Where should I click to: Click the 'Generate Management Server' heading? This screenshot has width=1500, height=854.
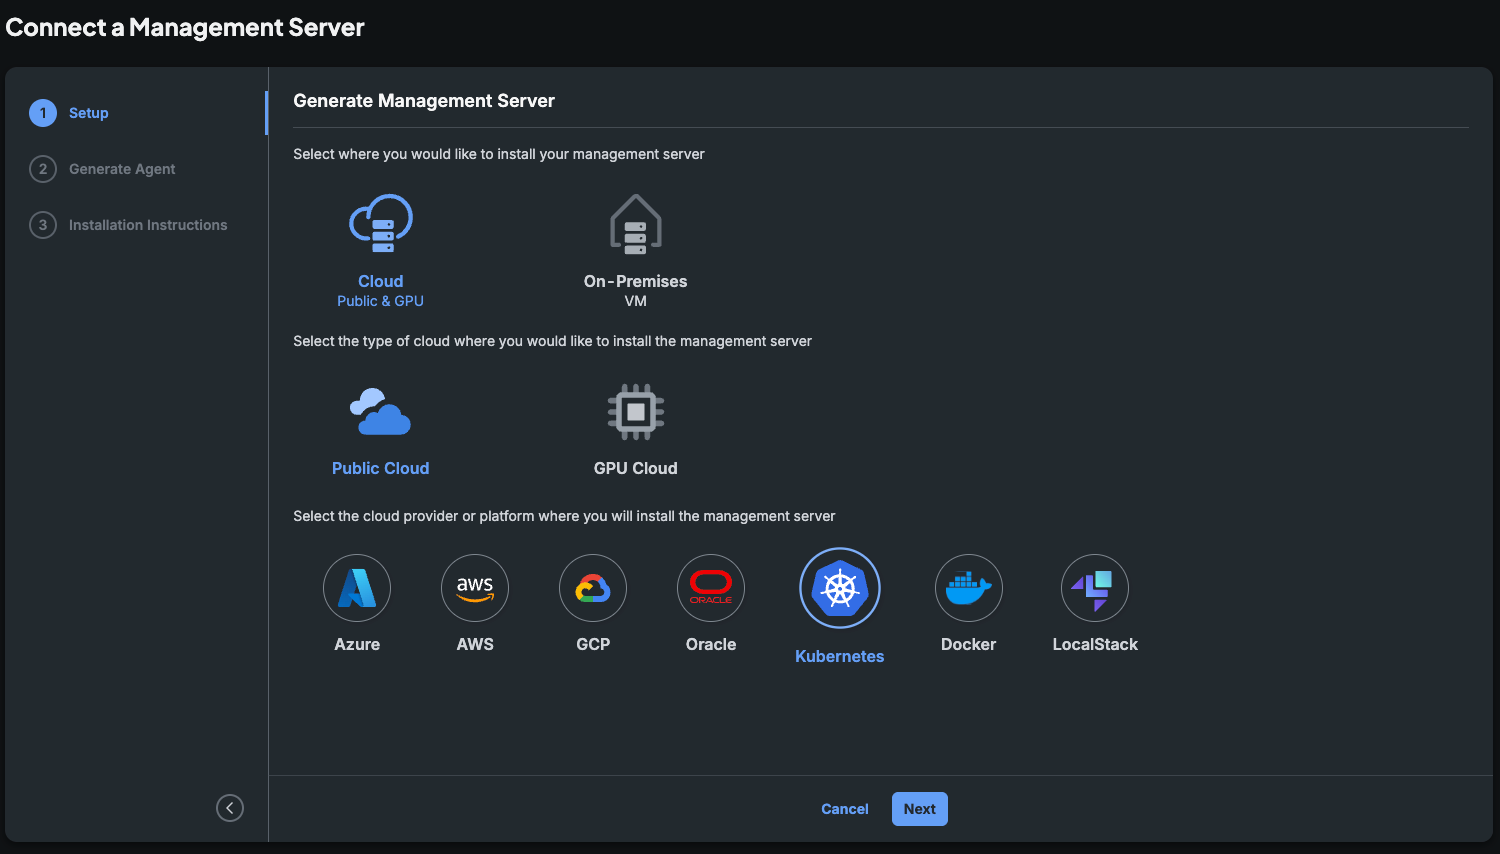pyautogui.click(x=424, y=101)
